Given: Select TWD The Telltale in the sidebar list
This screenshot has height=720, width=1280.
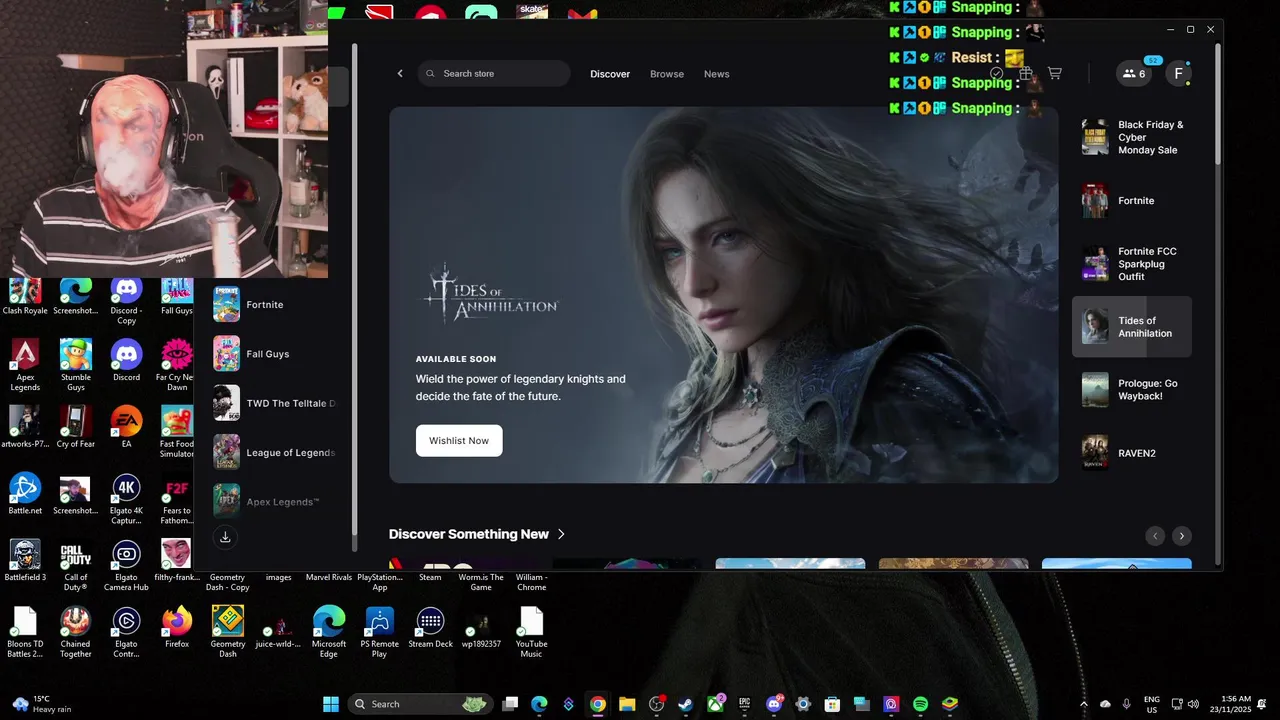Looking at the screenshot, I should [x=276, y=403].
